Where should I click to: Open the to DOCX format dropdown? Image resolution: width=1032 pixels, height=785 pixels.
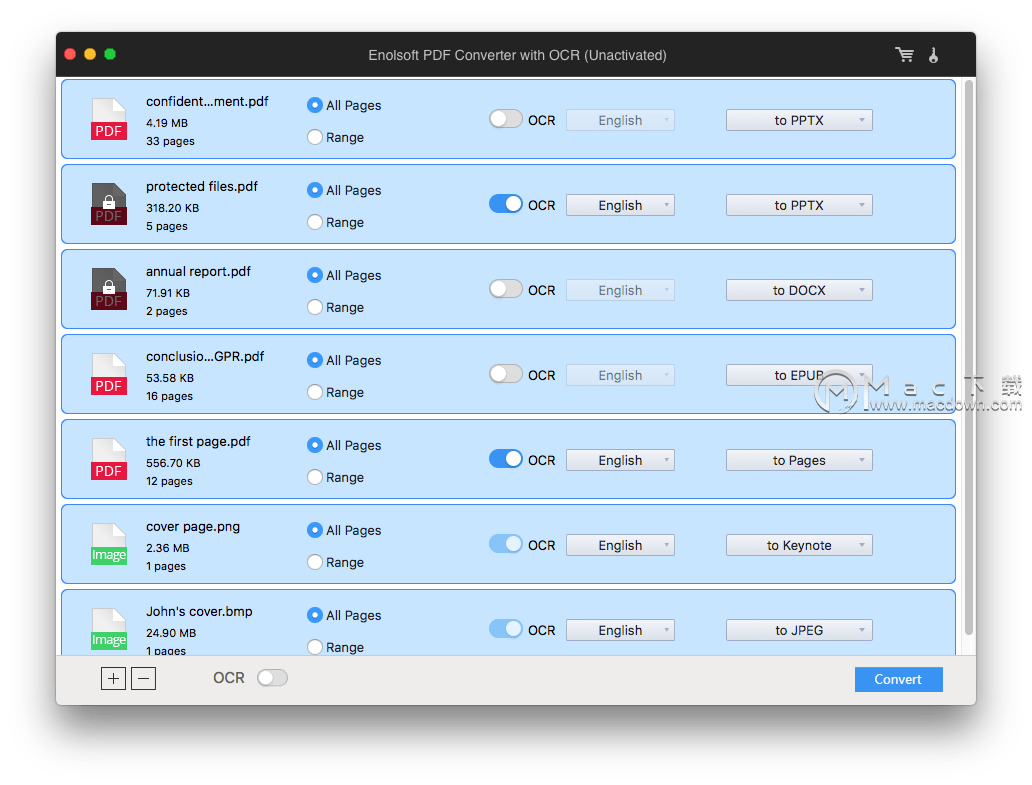(799, 290)
